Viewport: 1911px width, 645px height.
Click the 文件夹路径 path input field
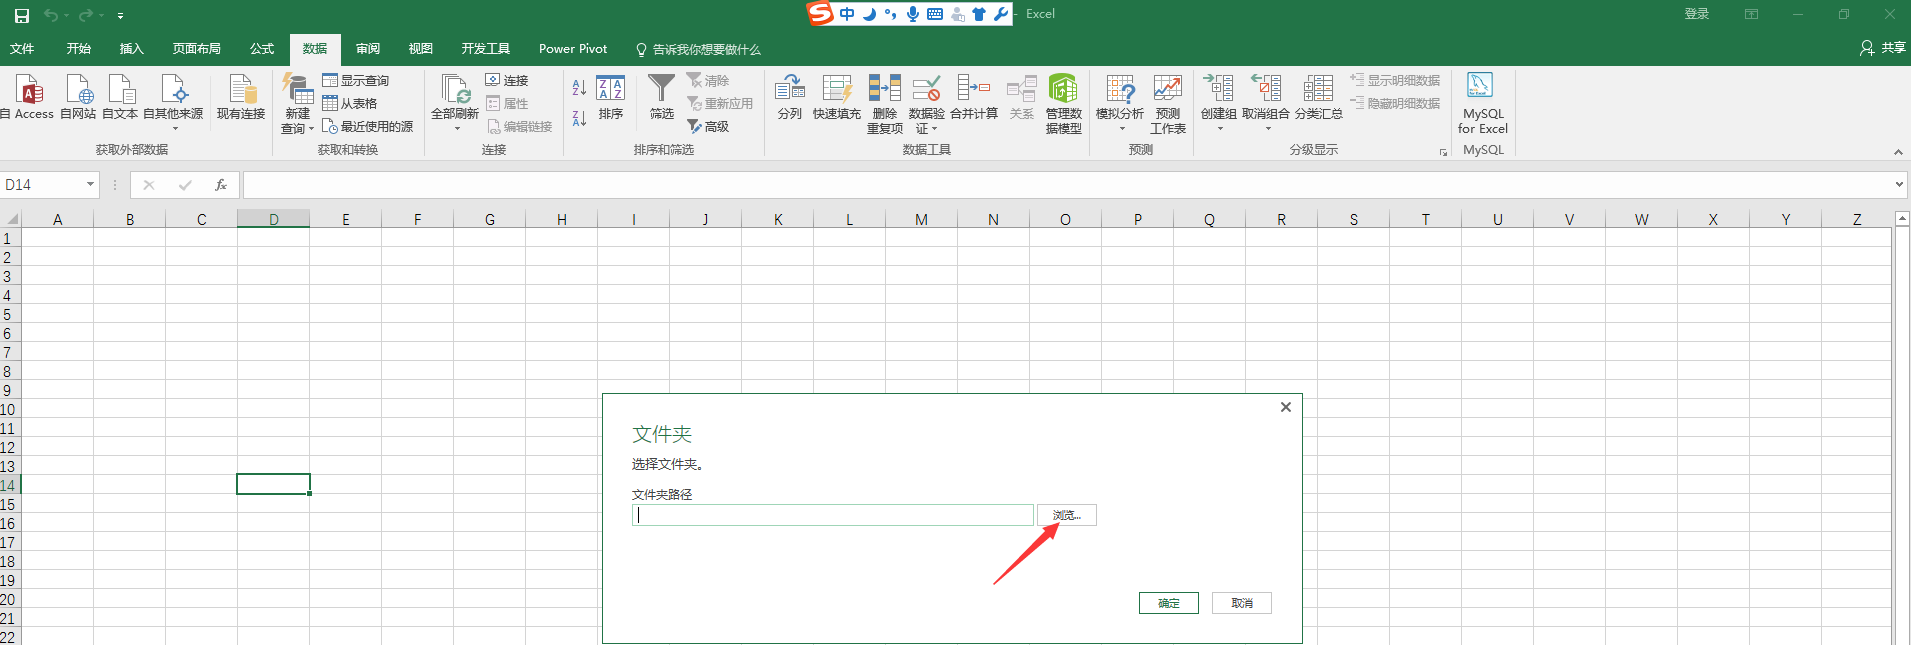tap(832, 515)
